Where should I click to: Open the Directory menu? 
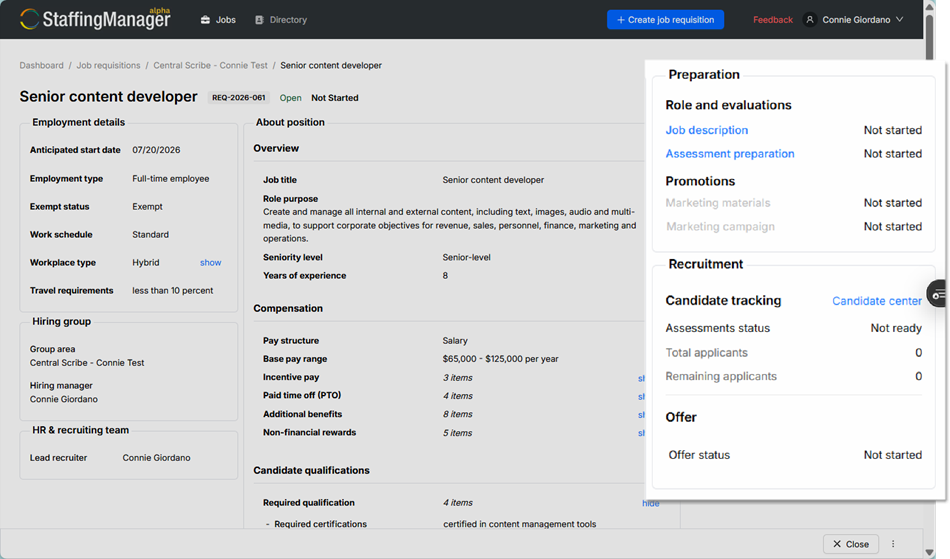281,20
